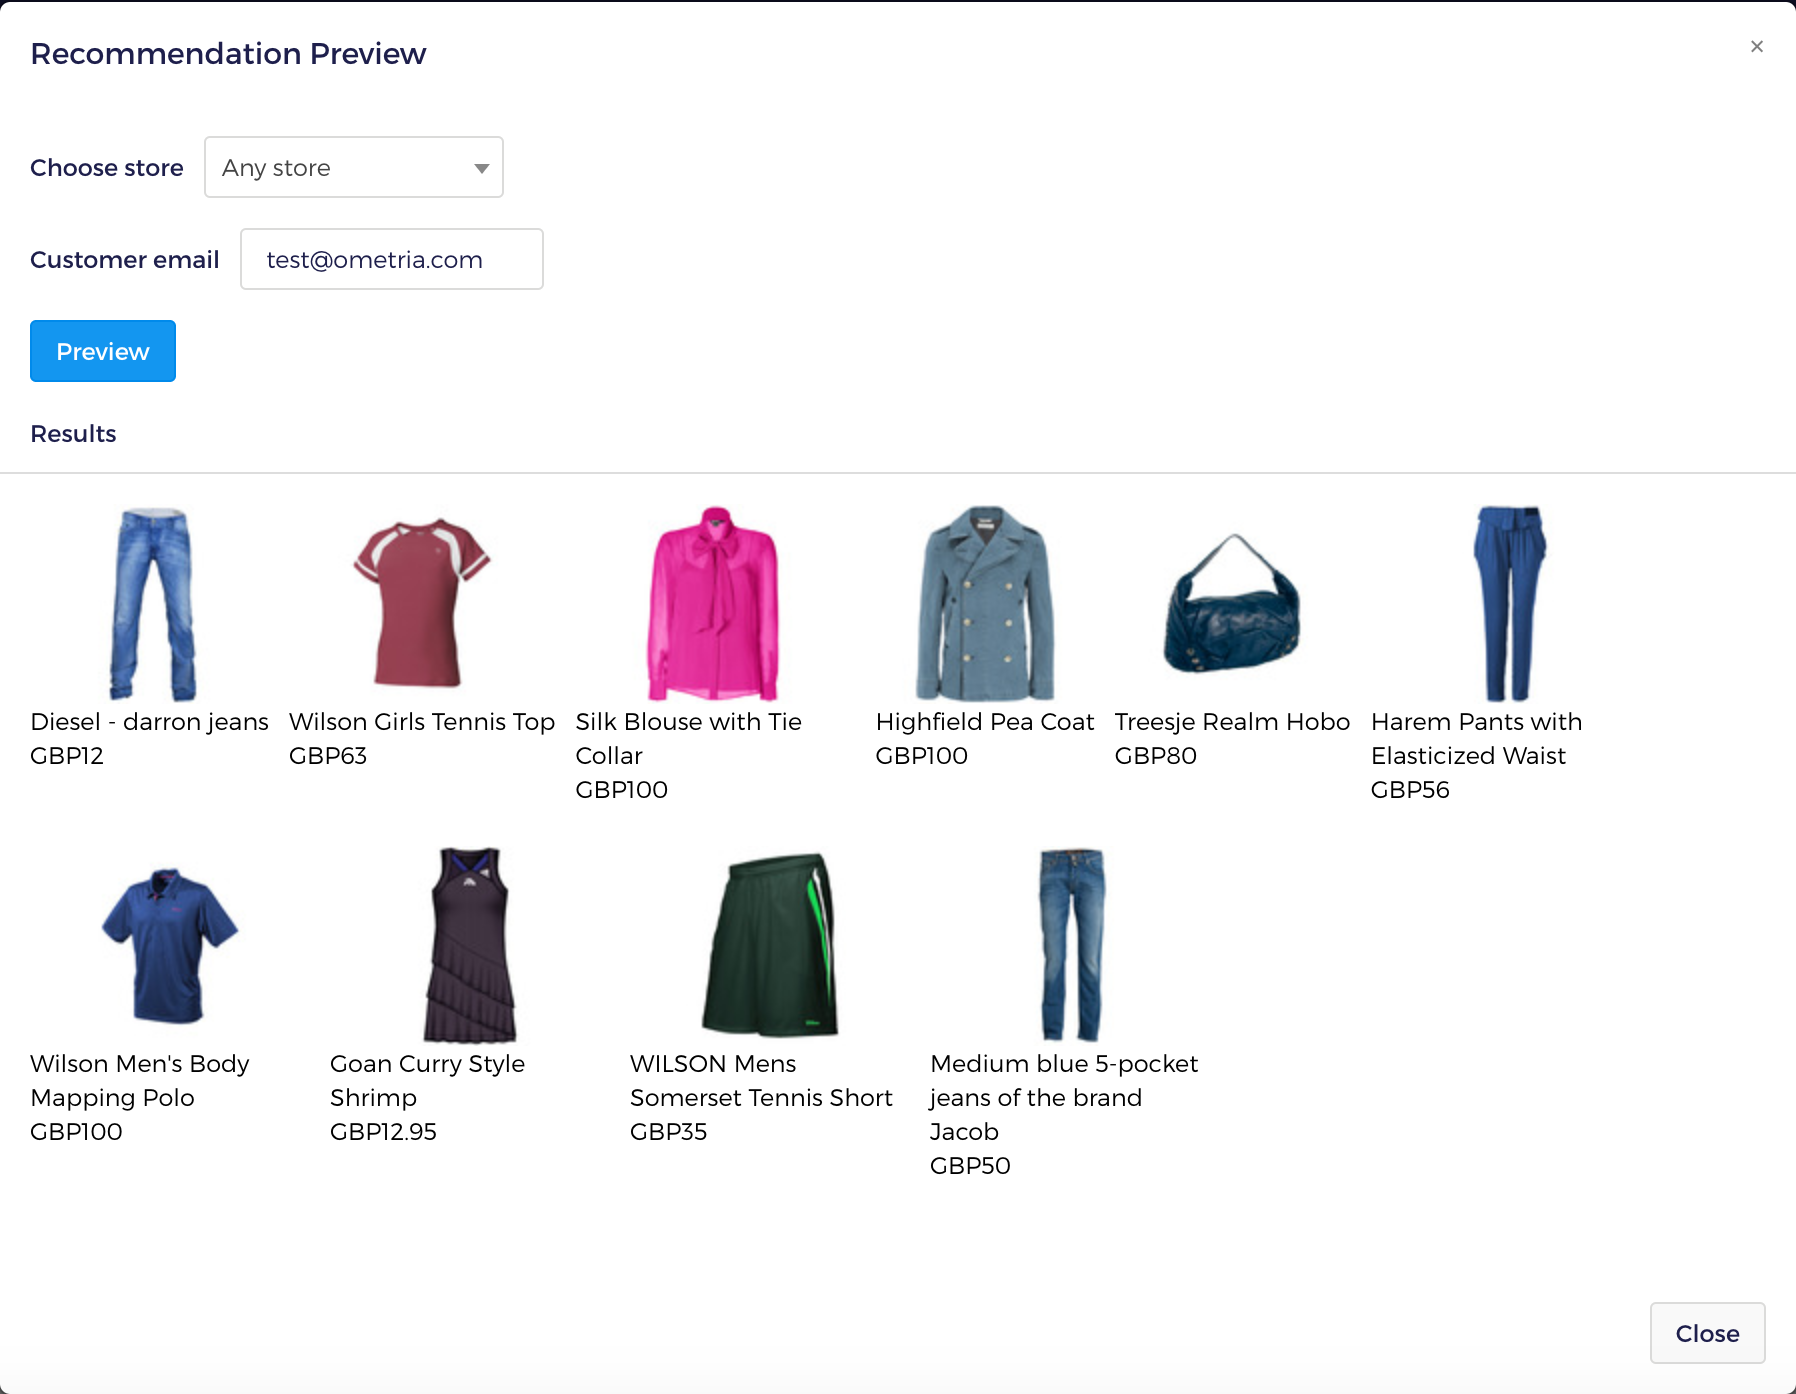Image resolution: width=1796 pixels, height=1394 pixels.
Task: Click the Choose store label
Action: tap(107, 168)
